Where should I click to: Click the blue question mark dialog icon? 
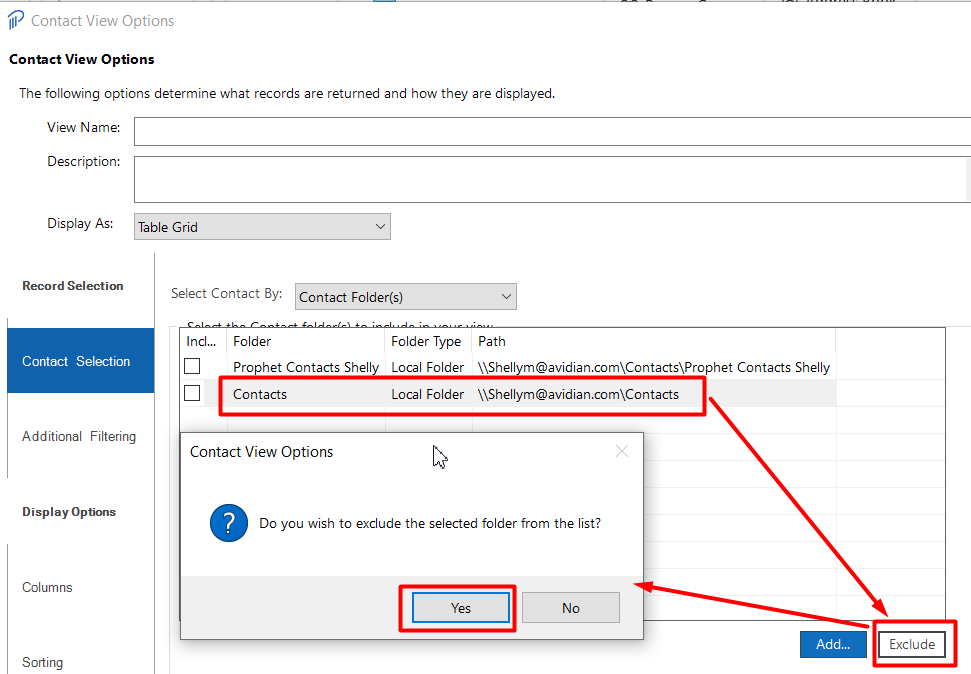coord(229,523)
